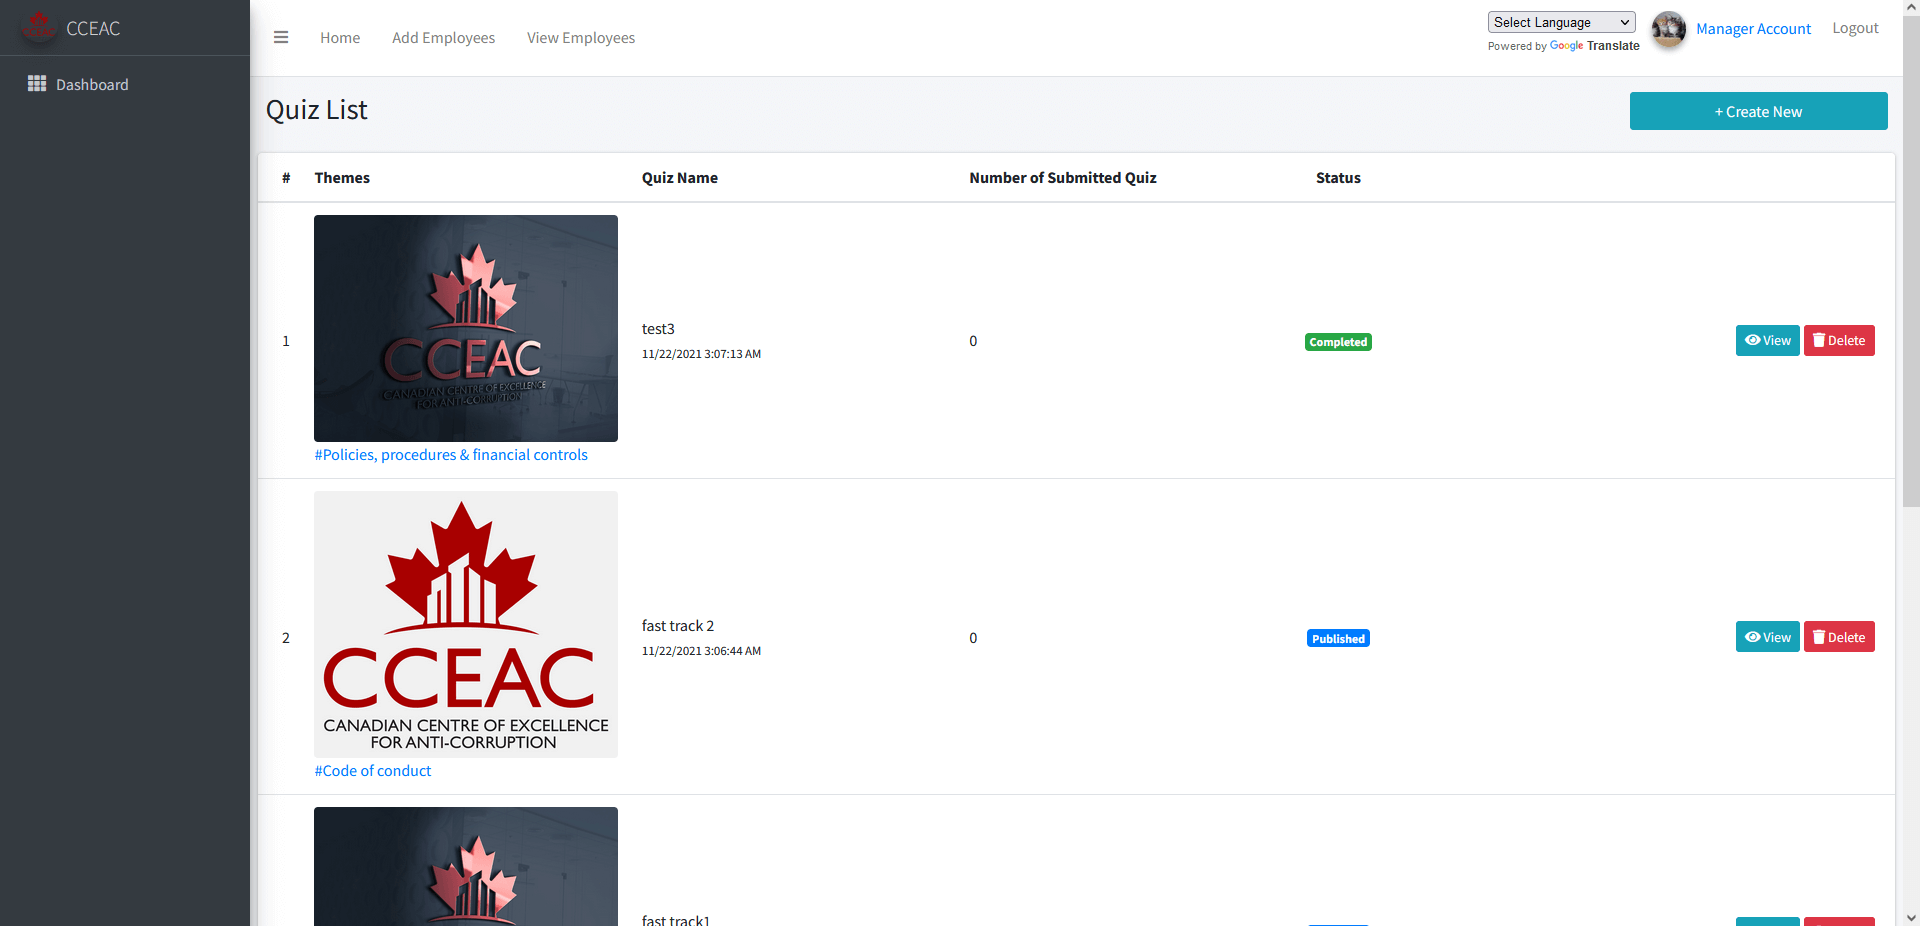Click the fast track 2 quiz name

[678, 626]
